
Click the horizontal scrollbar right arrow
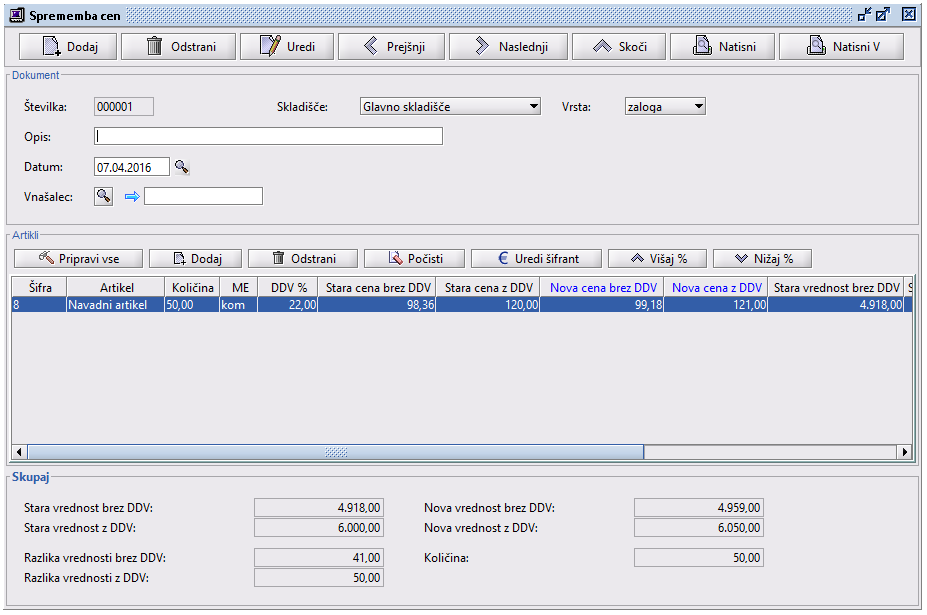click(x=905, y=452)
